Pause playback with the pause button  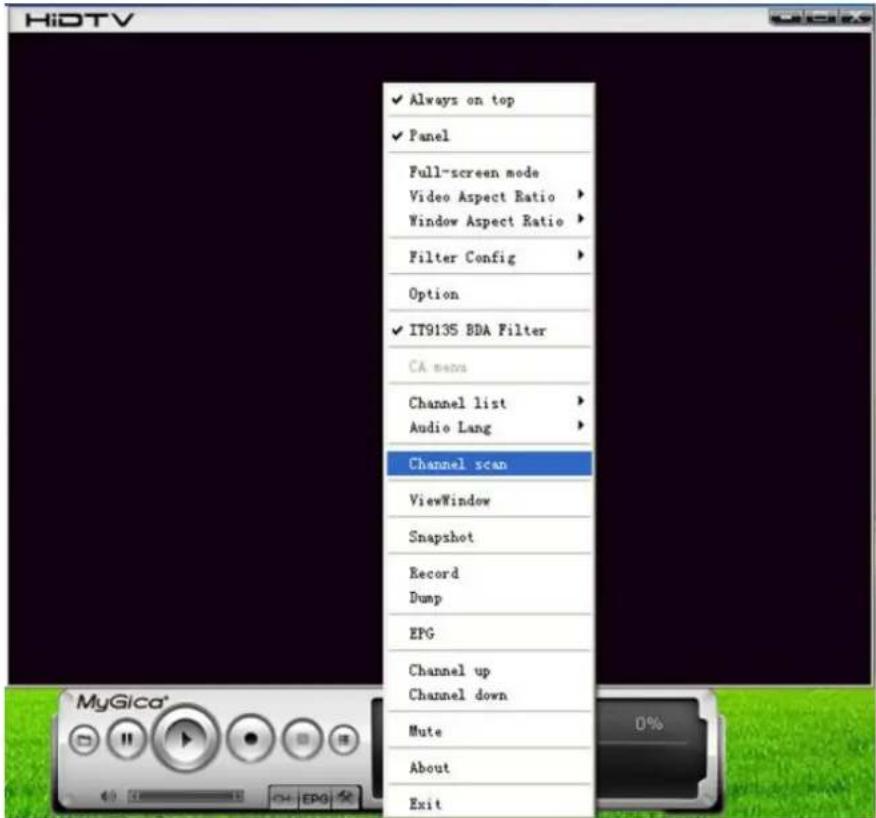point(127,739)
